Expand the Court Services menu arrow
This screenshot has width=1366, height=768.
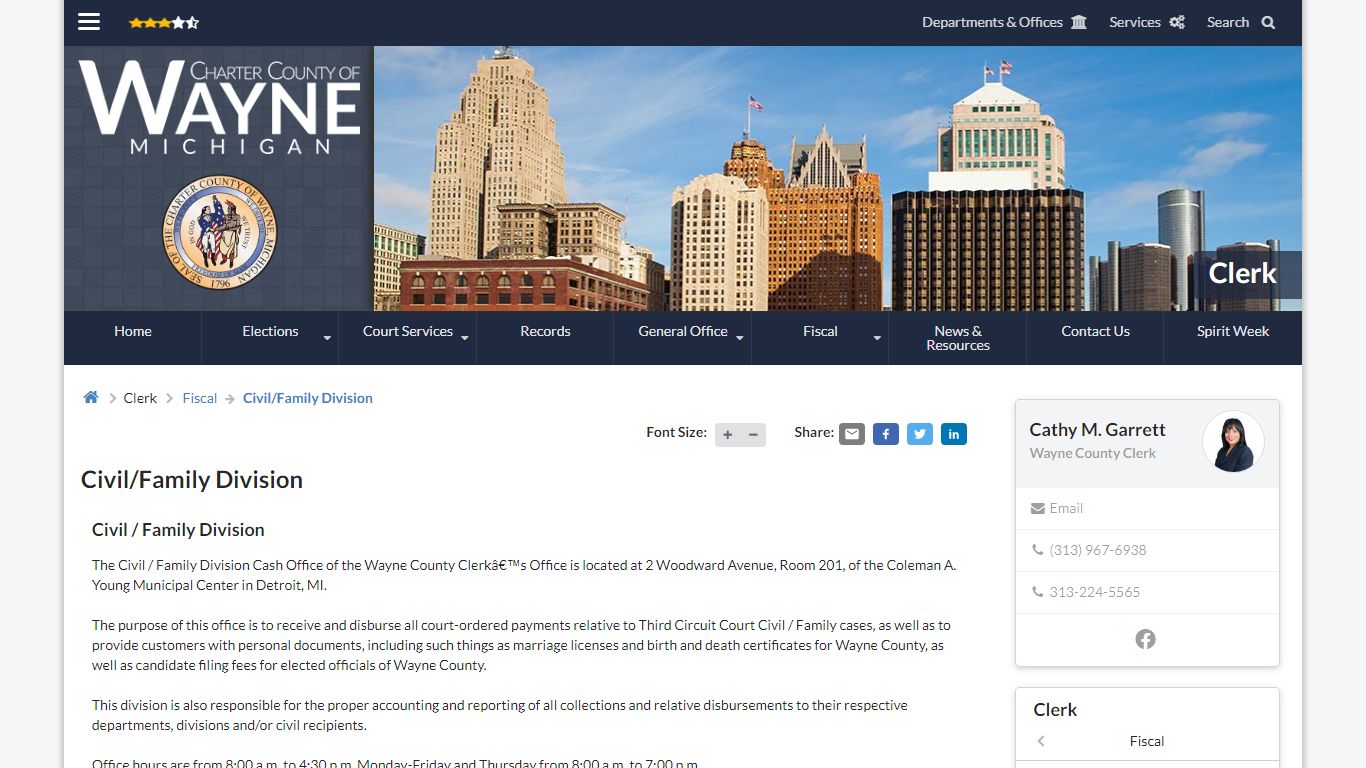point(465,338)
